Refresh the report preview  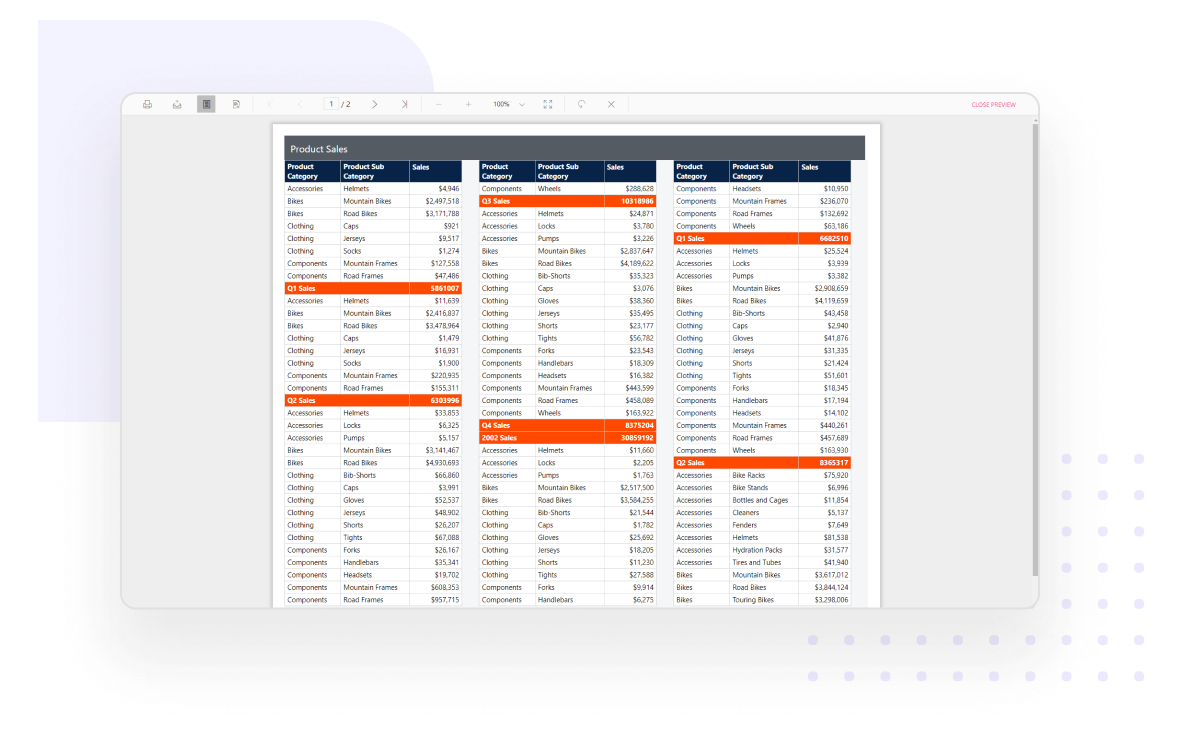(x=582, y=105)
